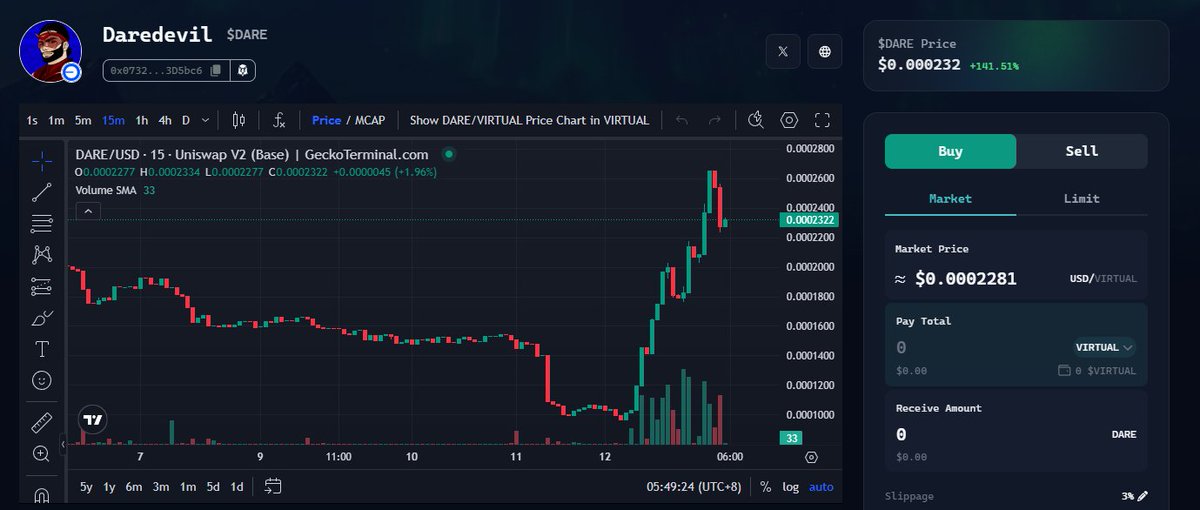Edit slippage with the pencil icon

(1142, 496)
